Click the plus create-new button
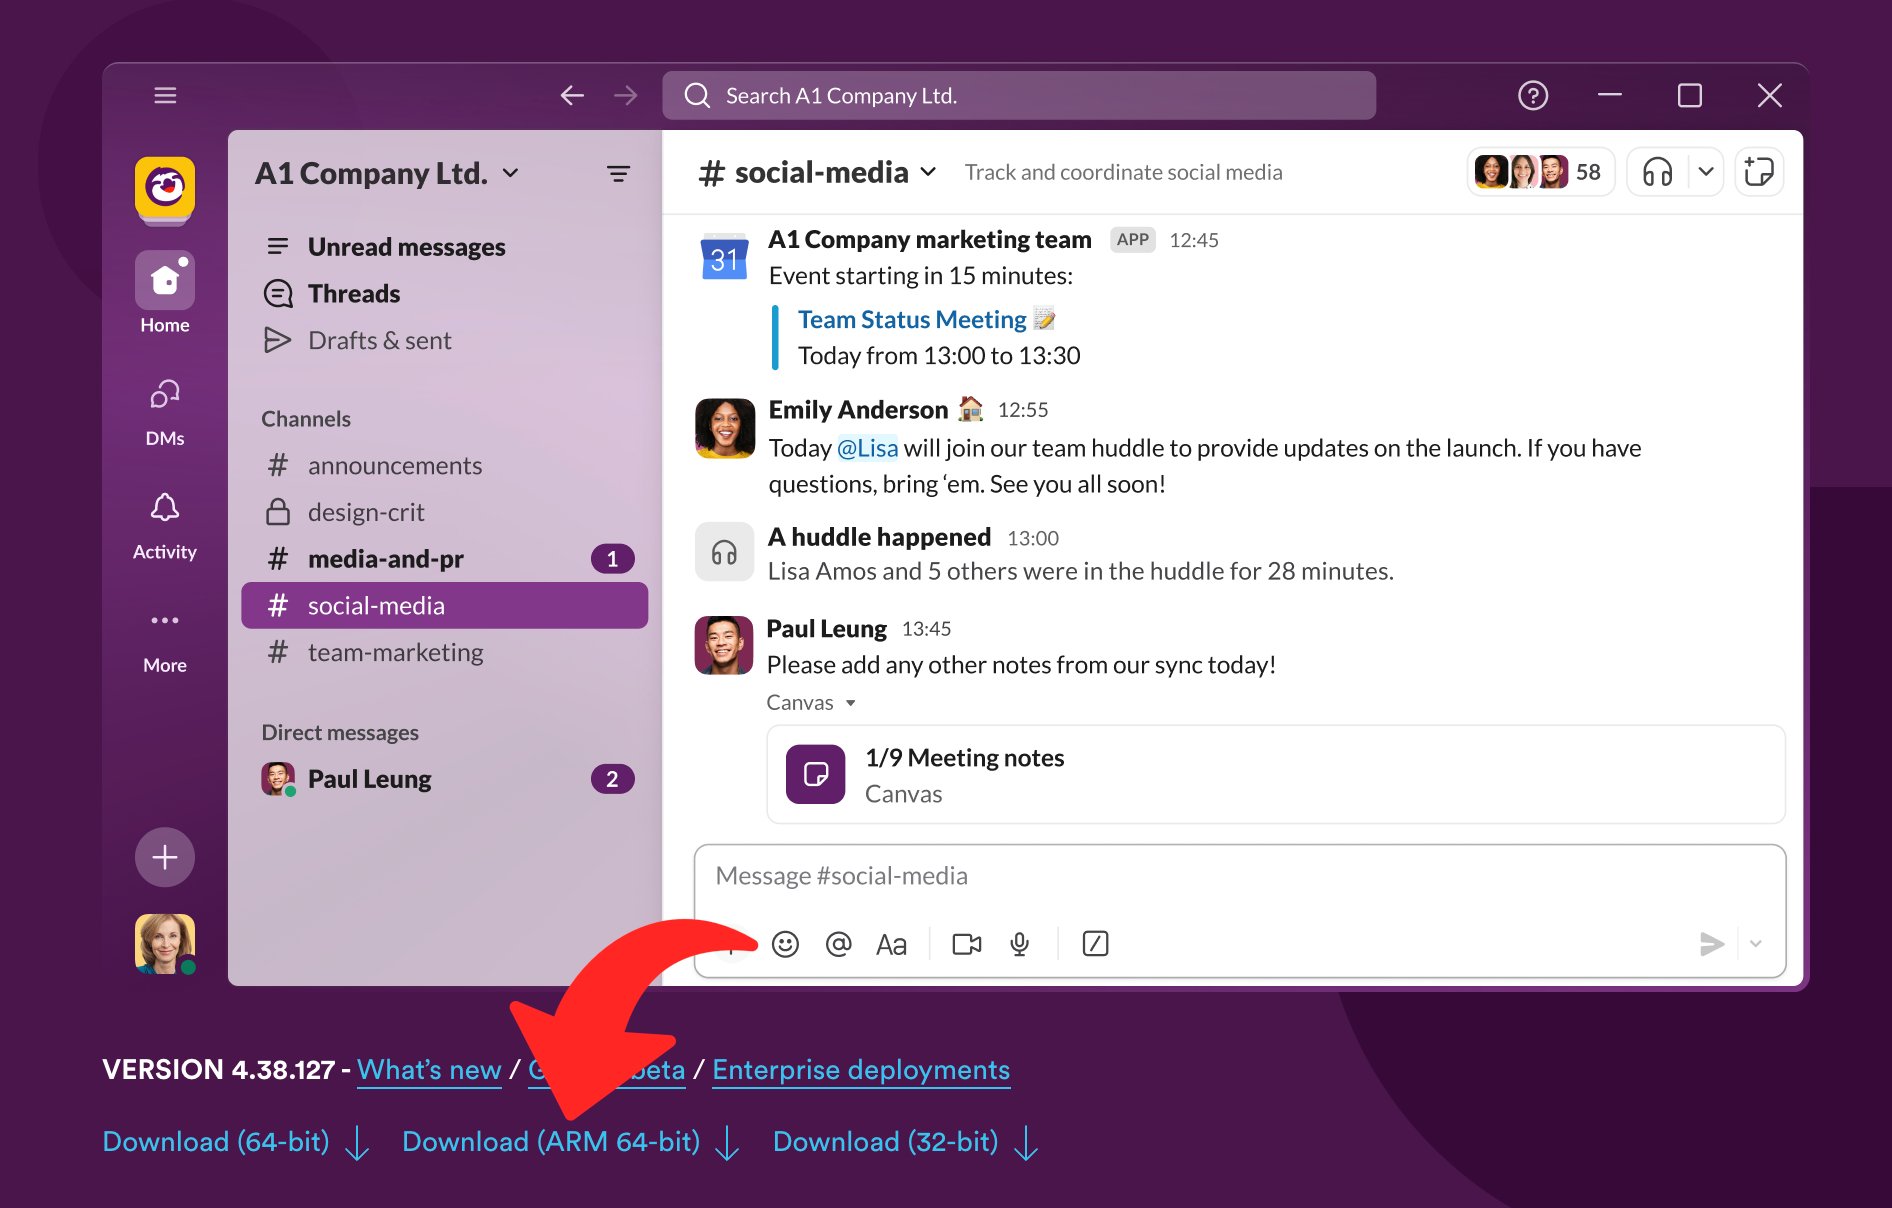 click(x=165, y=857)
